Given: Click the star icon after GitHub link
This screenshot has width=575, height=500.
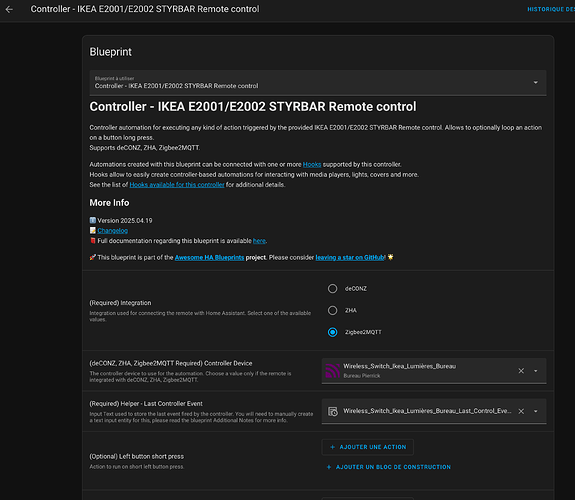Looking at the screenshot, I should [x=390, y=257].
